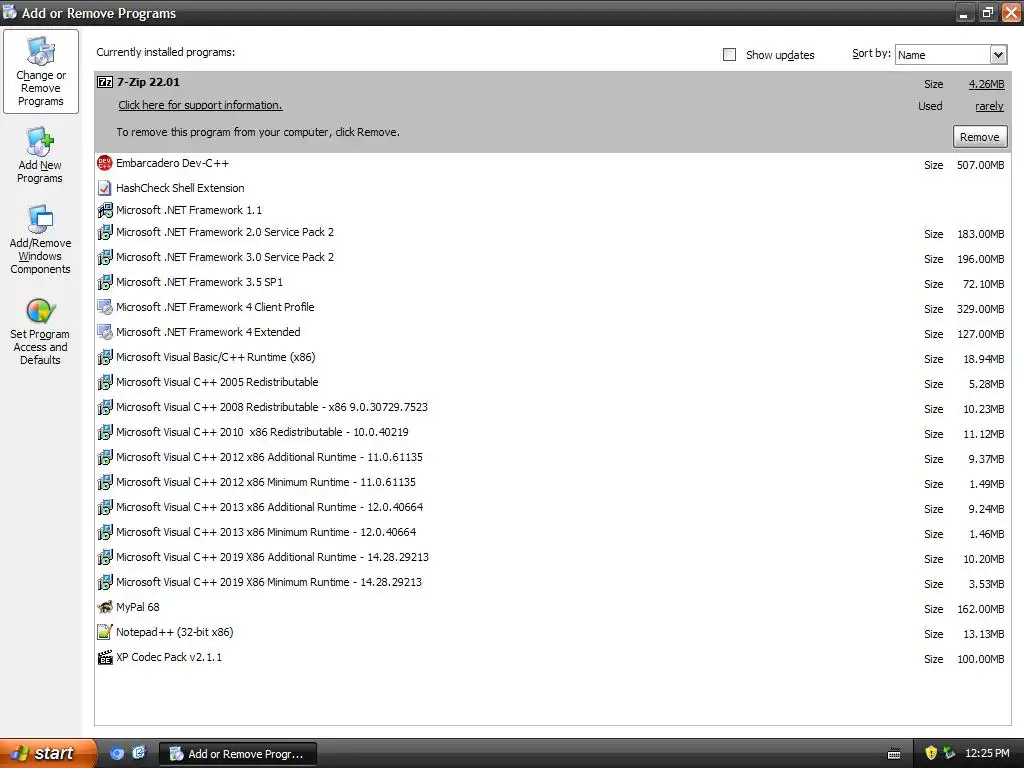Image resolution: width=1024 pixels, height=768 pixels.
Task: Select the XP Codec Pack v2.1.1 text
Action: coord(169,657)
